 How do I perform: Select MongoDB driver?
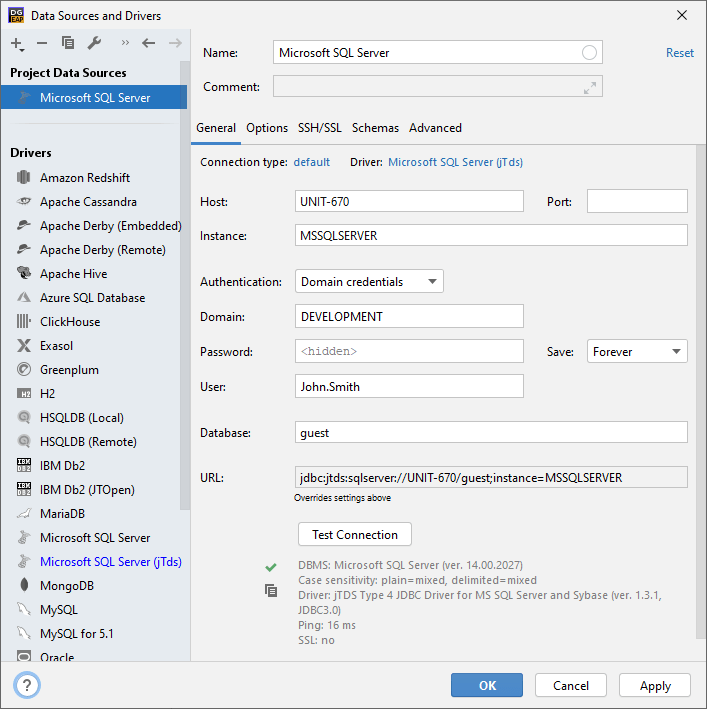click(x=94, y=585)
